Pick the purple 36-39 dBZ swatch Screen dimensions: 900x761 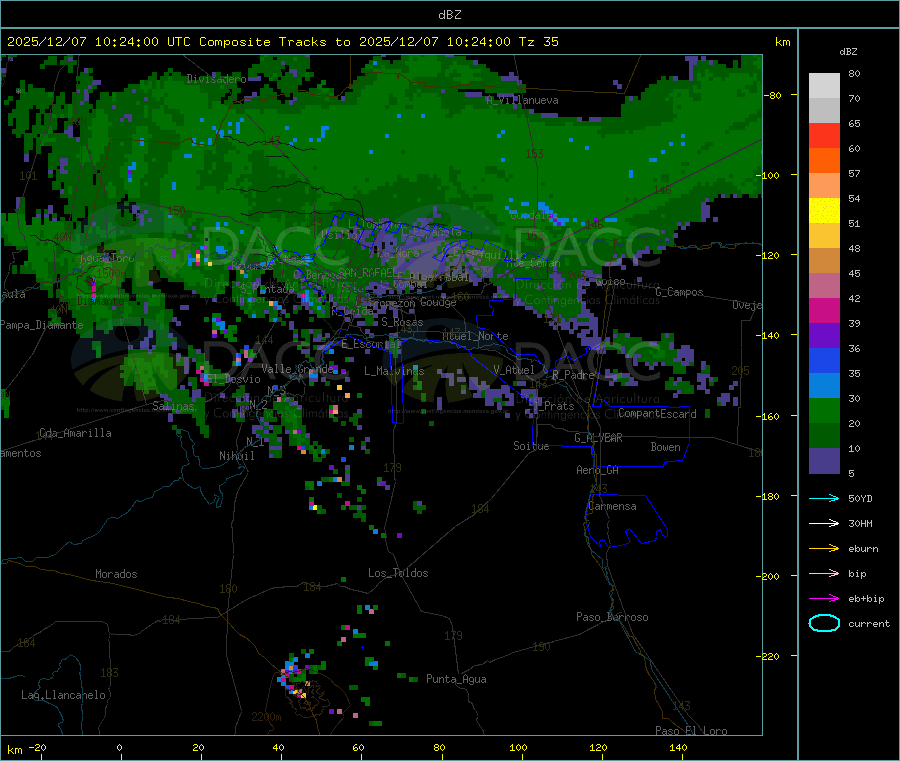coord(824,336)
